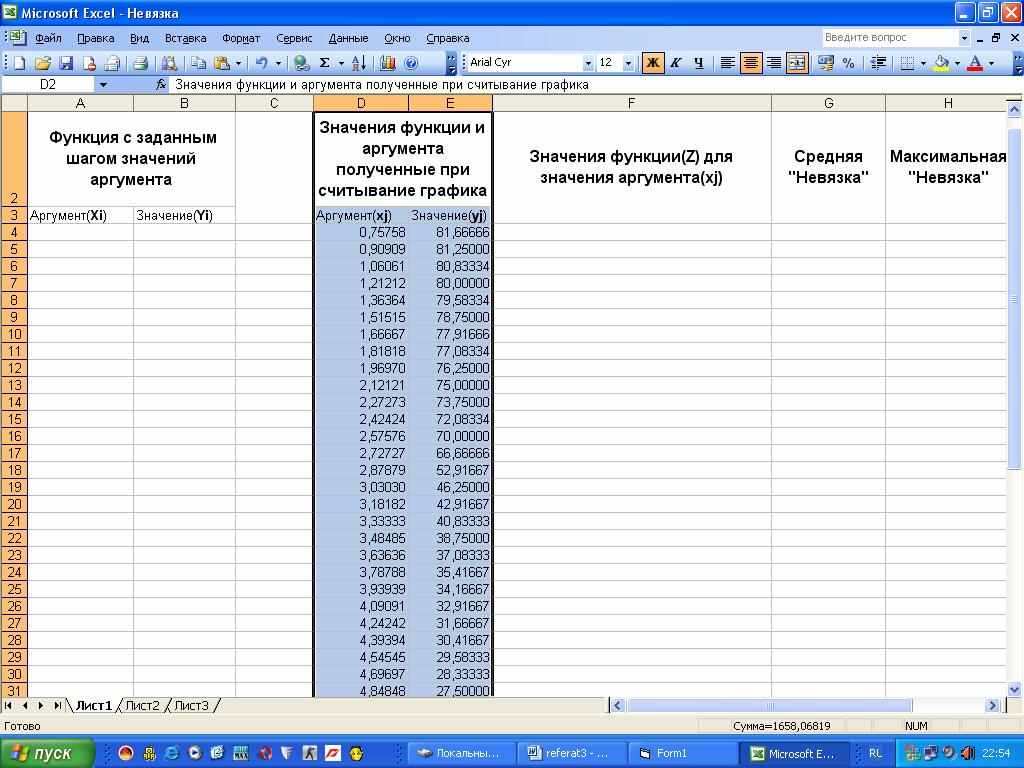1024x768 pixels.
Task: Create a new workbook with the New icon
Action: click(x=20, y=63)
